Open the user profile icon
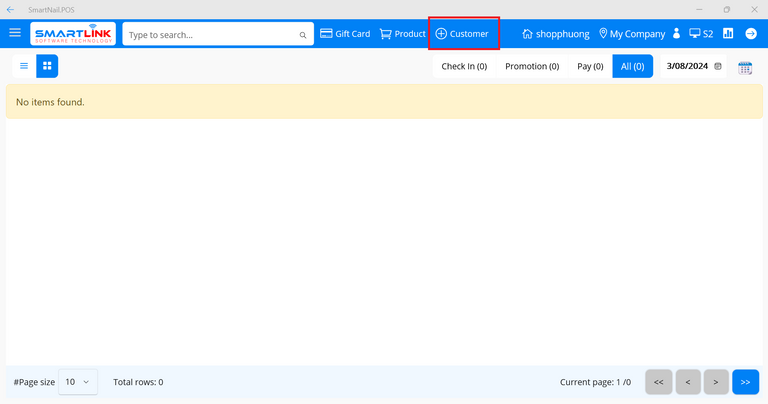 pos(677,34)
